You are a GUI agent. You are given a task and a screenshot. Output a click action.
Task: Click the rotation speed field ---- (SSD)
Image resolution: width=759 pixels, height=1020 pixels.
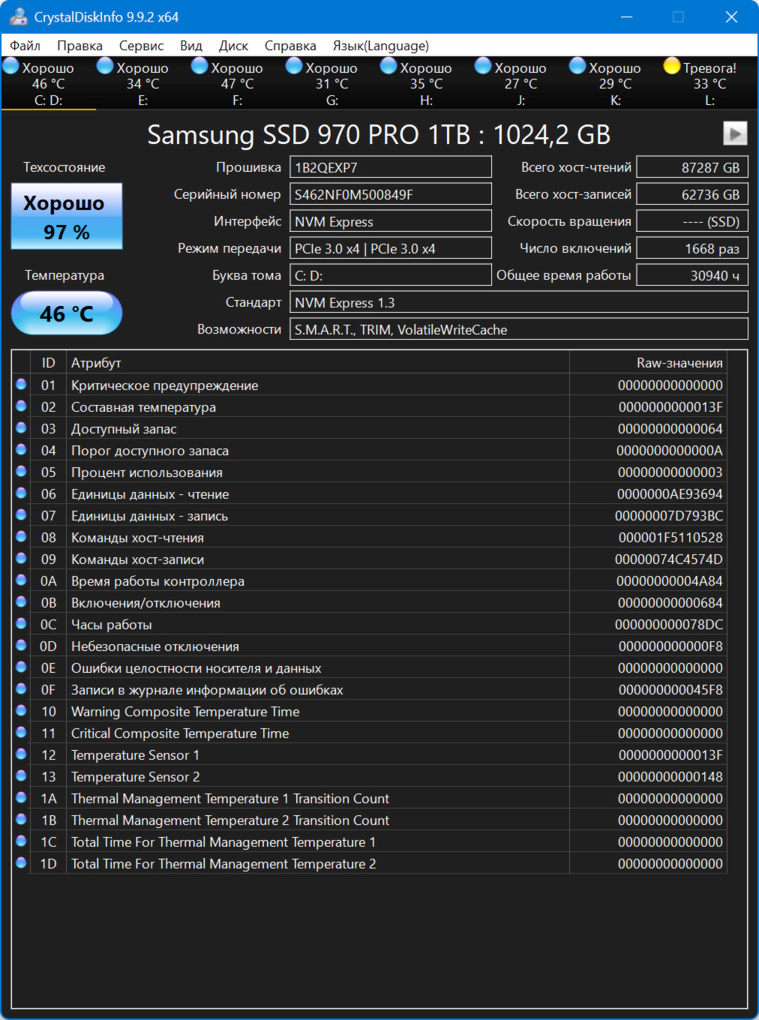[x=692, y=221]
